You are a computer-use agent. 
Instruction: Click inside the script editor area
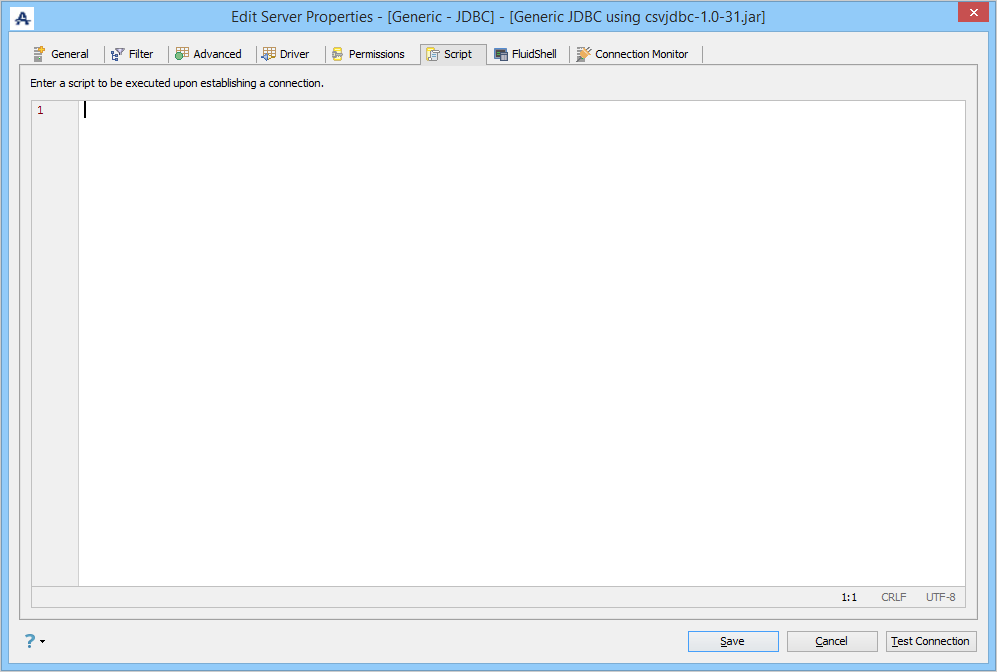coord(521,343)
